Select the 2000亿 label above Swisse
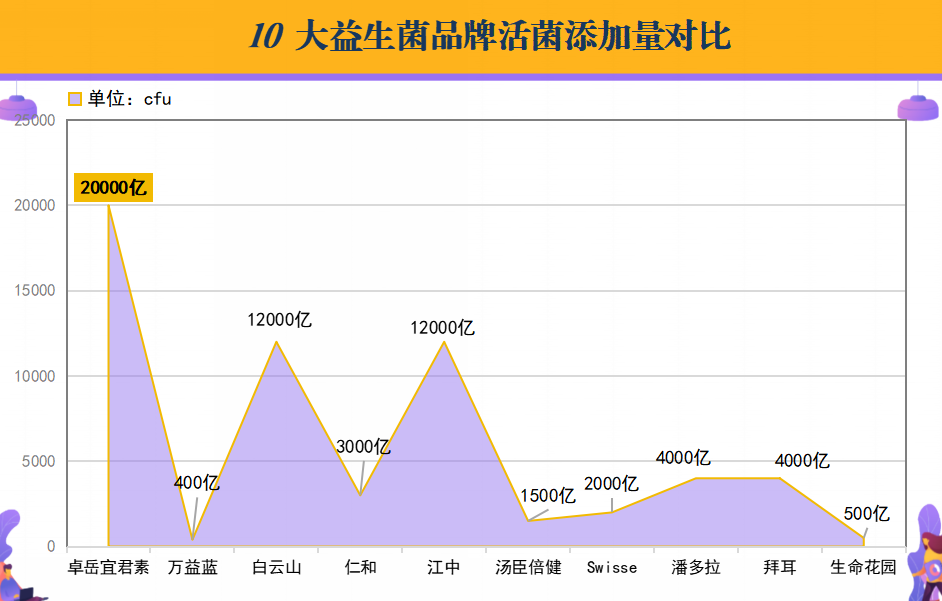This screenshot has height=601, width=942. tap(611, 483)
